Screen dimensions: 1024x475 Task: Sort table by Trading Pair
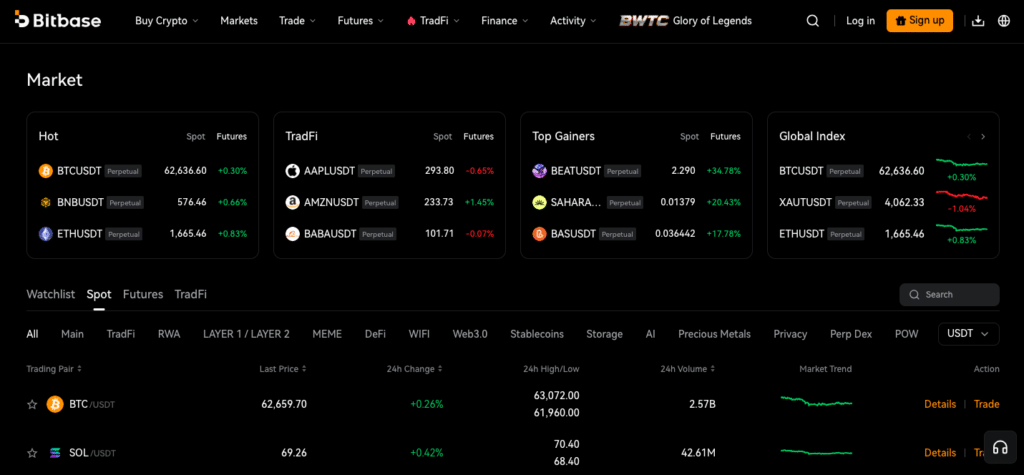coord(54,369)
